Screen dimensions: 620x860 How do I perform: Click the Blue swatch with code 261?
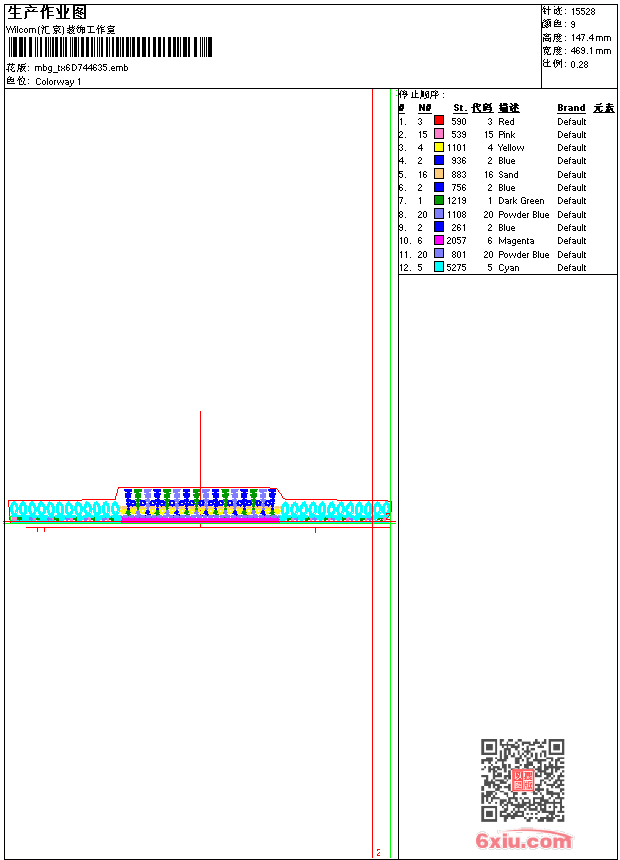[439, 227]
